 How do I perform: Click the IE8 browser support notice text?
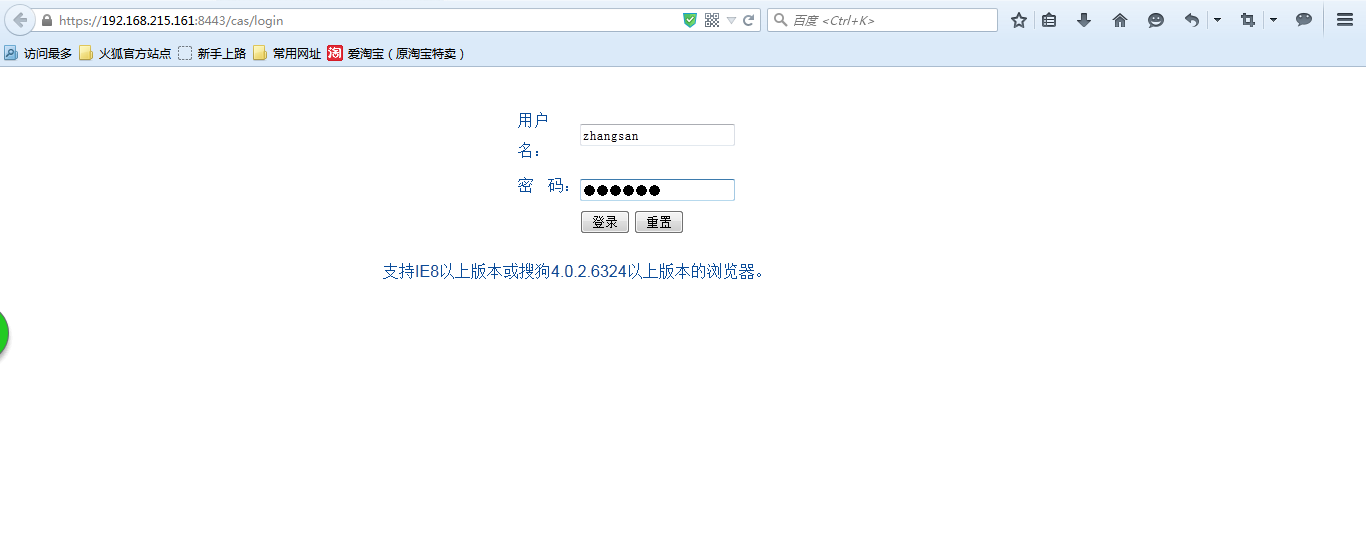pyautogui.click(x=574, y=271)
